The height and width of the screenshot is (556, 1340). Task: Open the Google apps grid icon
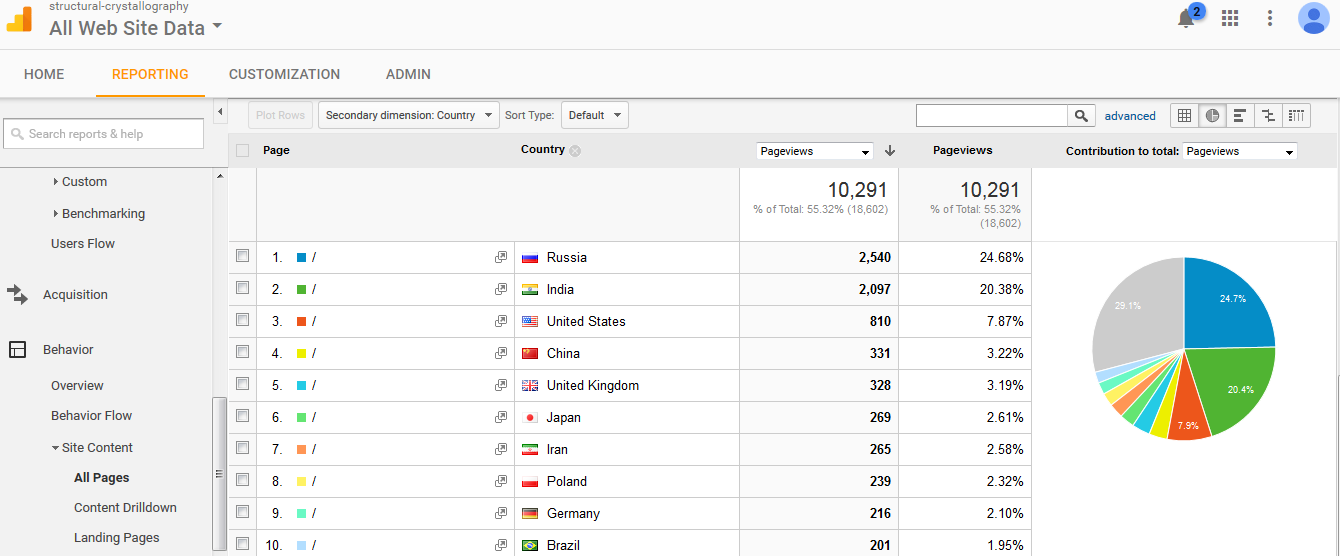[x=1230, y=18]
